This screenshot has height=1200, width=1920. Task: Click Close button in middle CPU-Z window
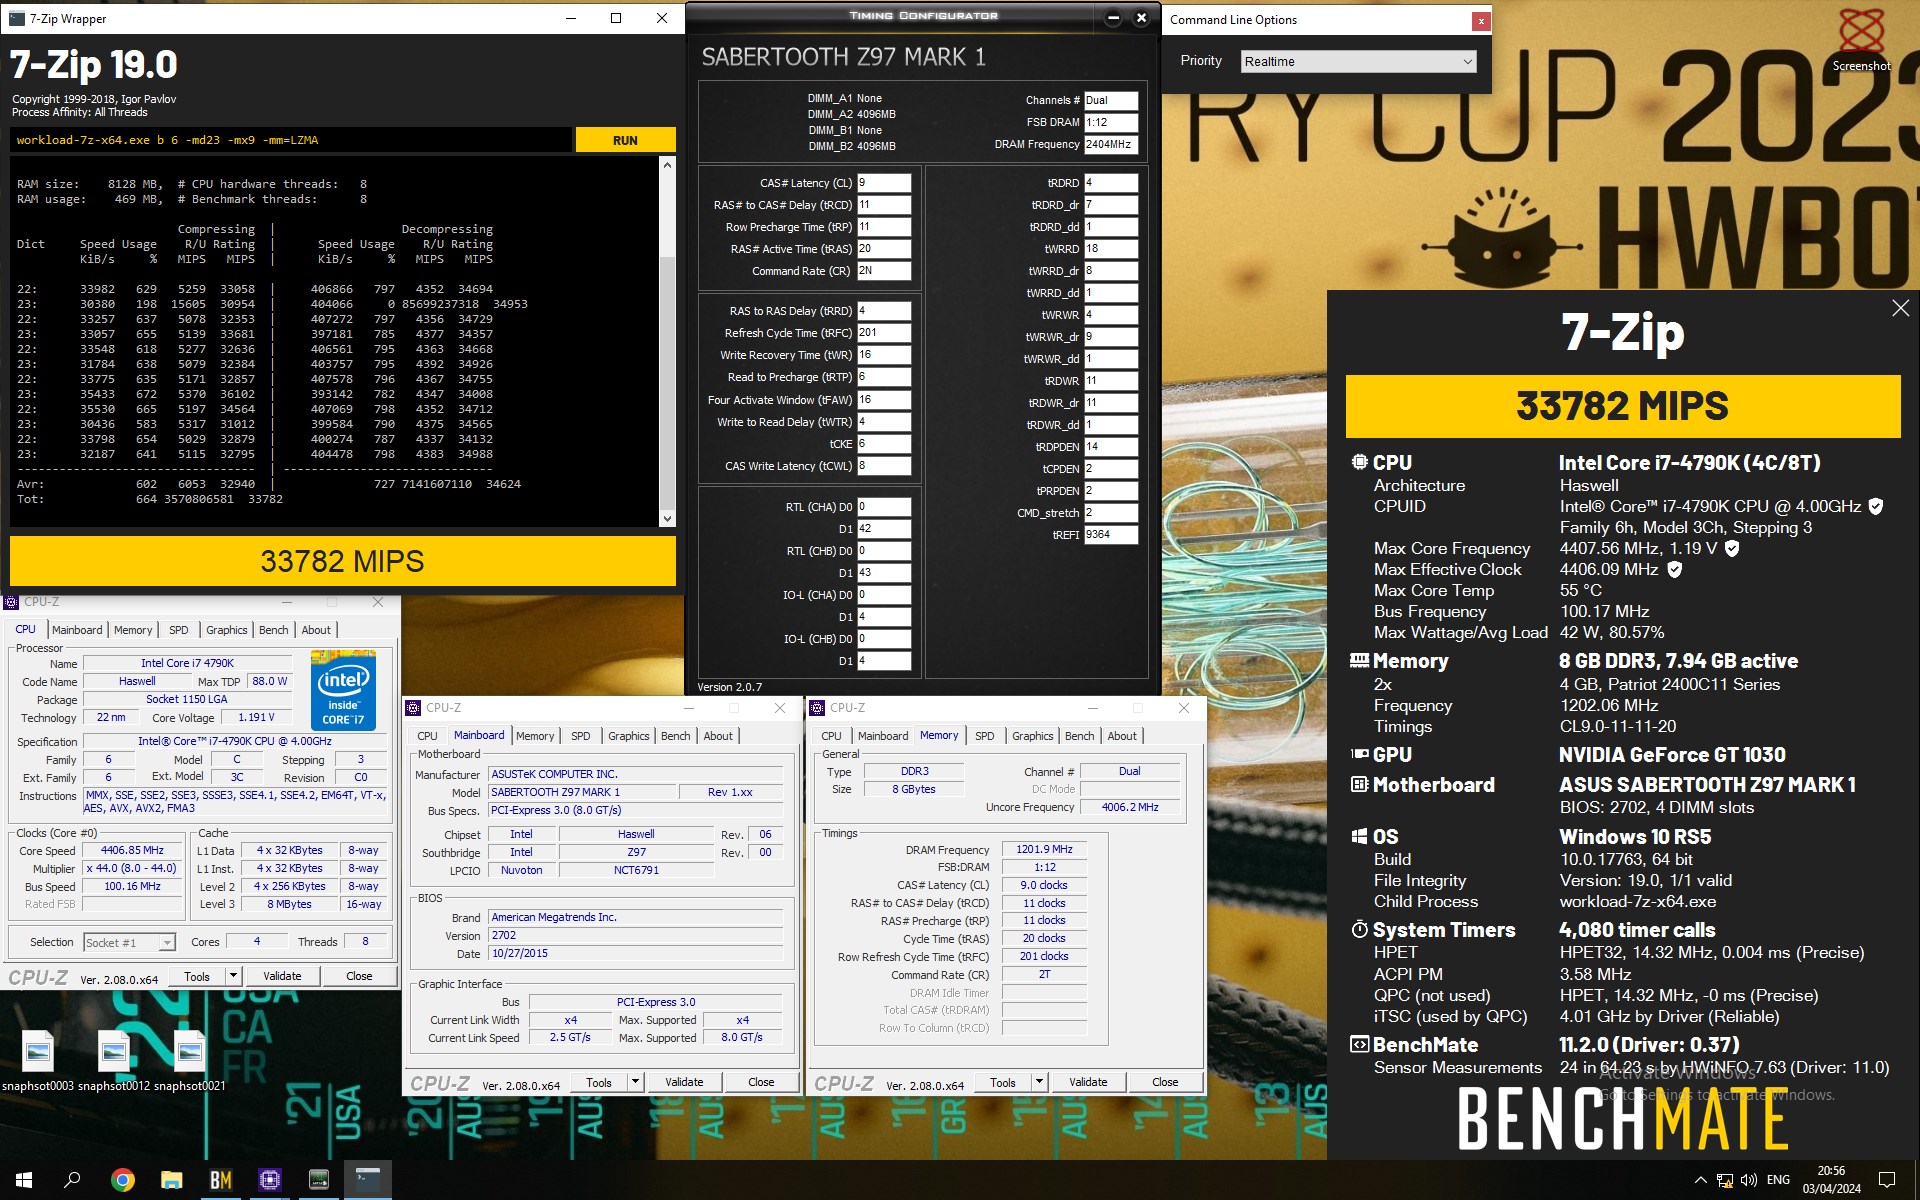click(761, 1082)
